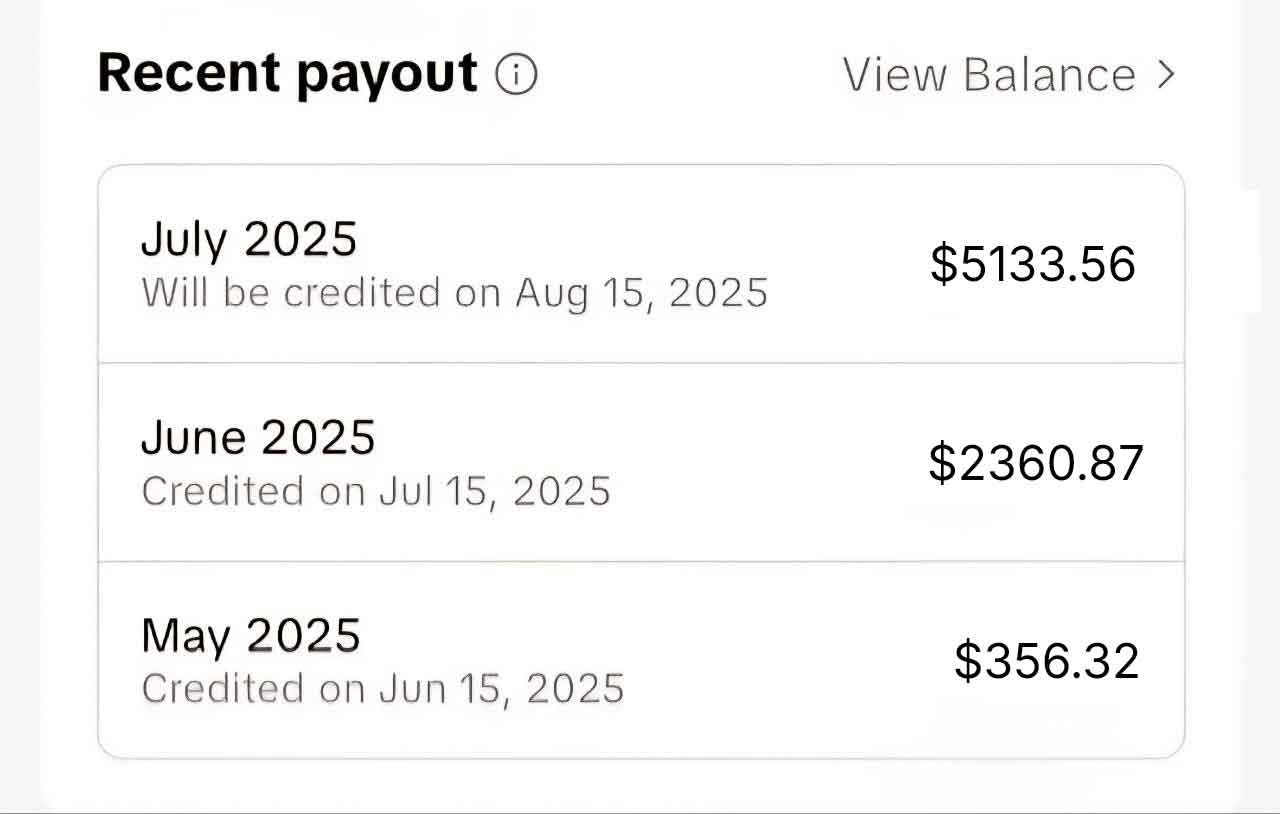The height and width of the screenshot is (814, 1280).
Task: Click empty space between heading and View Balance
Action: 690,75
